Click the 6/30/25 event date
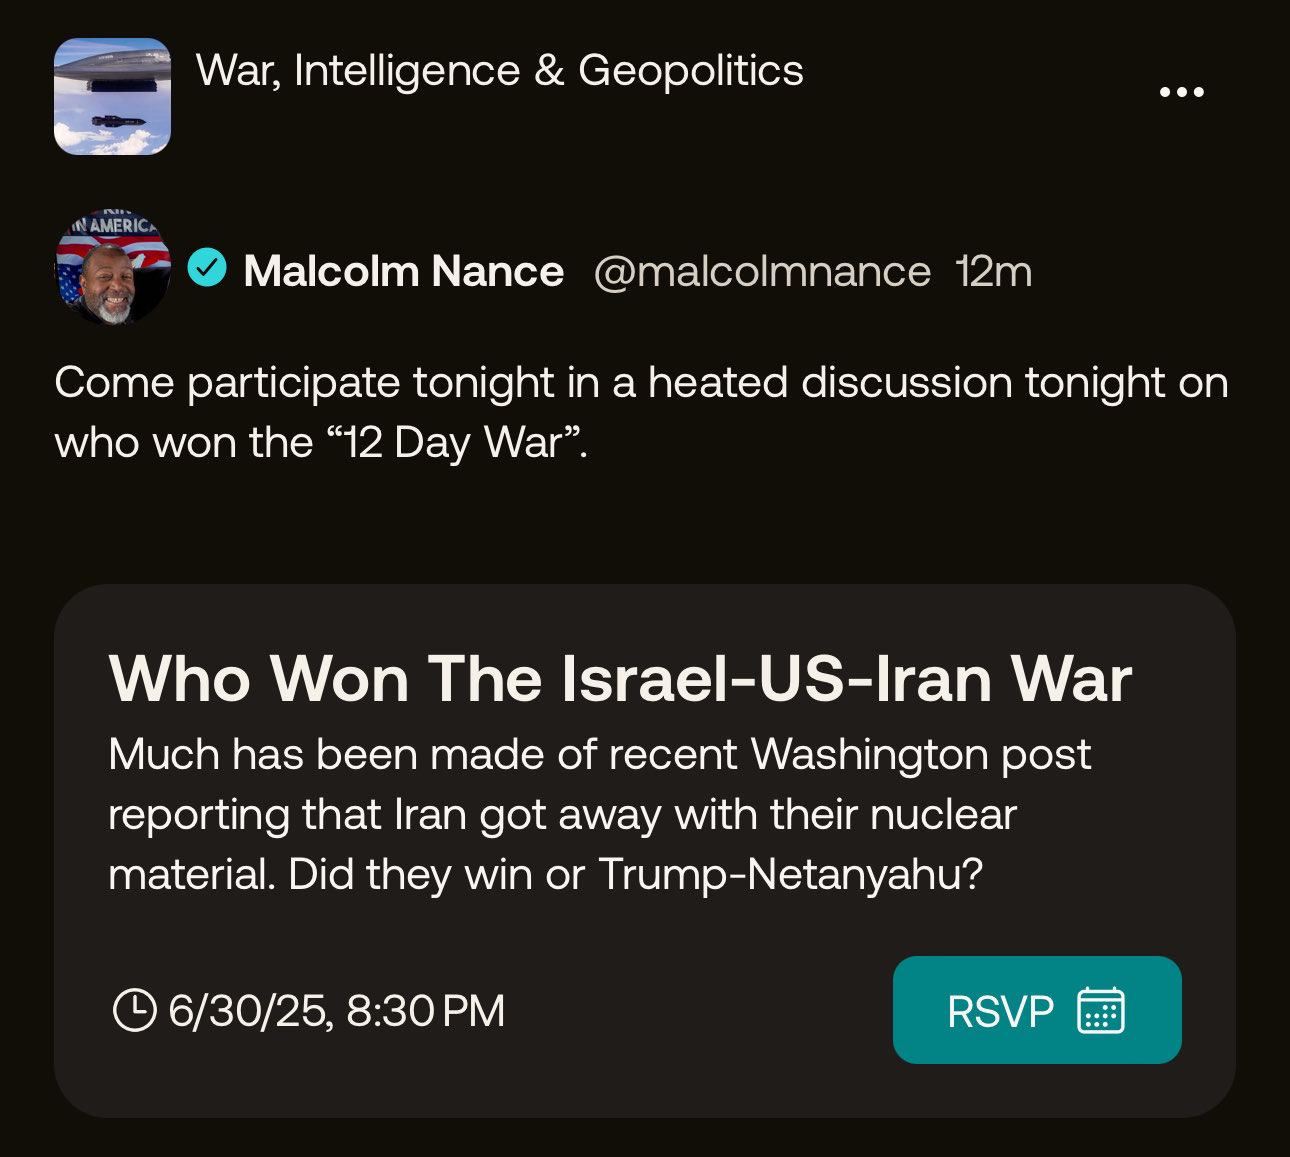Image resolution: width=1290 pixels, height=1157 pixels. [248, 1011]
